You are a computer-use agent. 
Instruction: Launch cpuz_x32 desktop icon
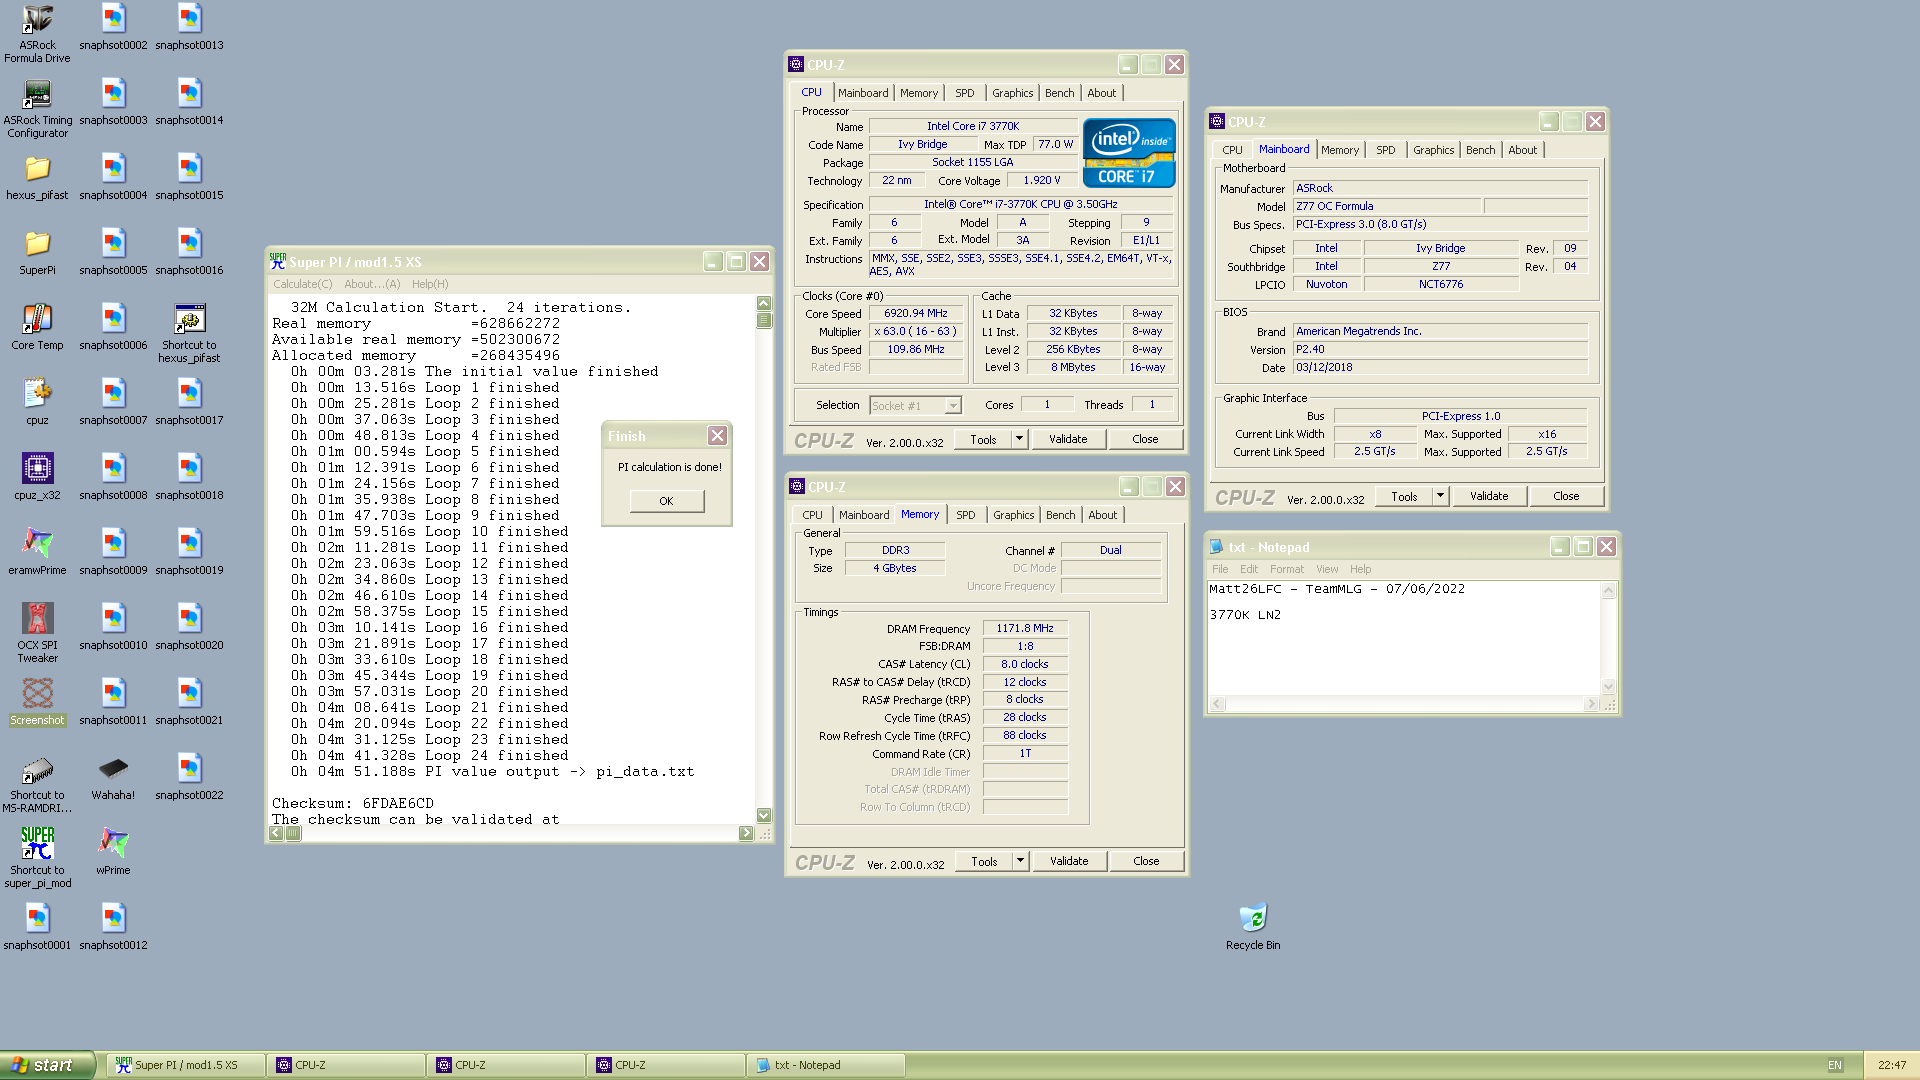click(x=37, y=477)
